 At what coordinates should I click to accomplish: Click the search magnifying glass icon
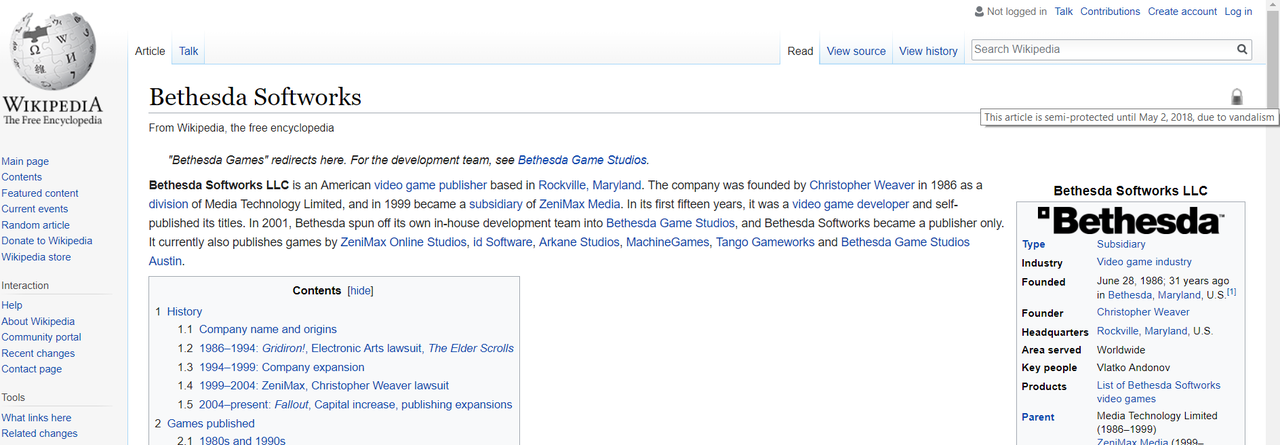tap(1242, 49)
